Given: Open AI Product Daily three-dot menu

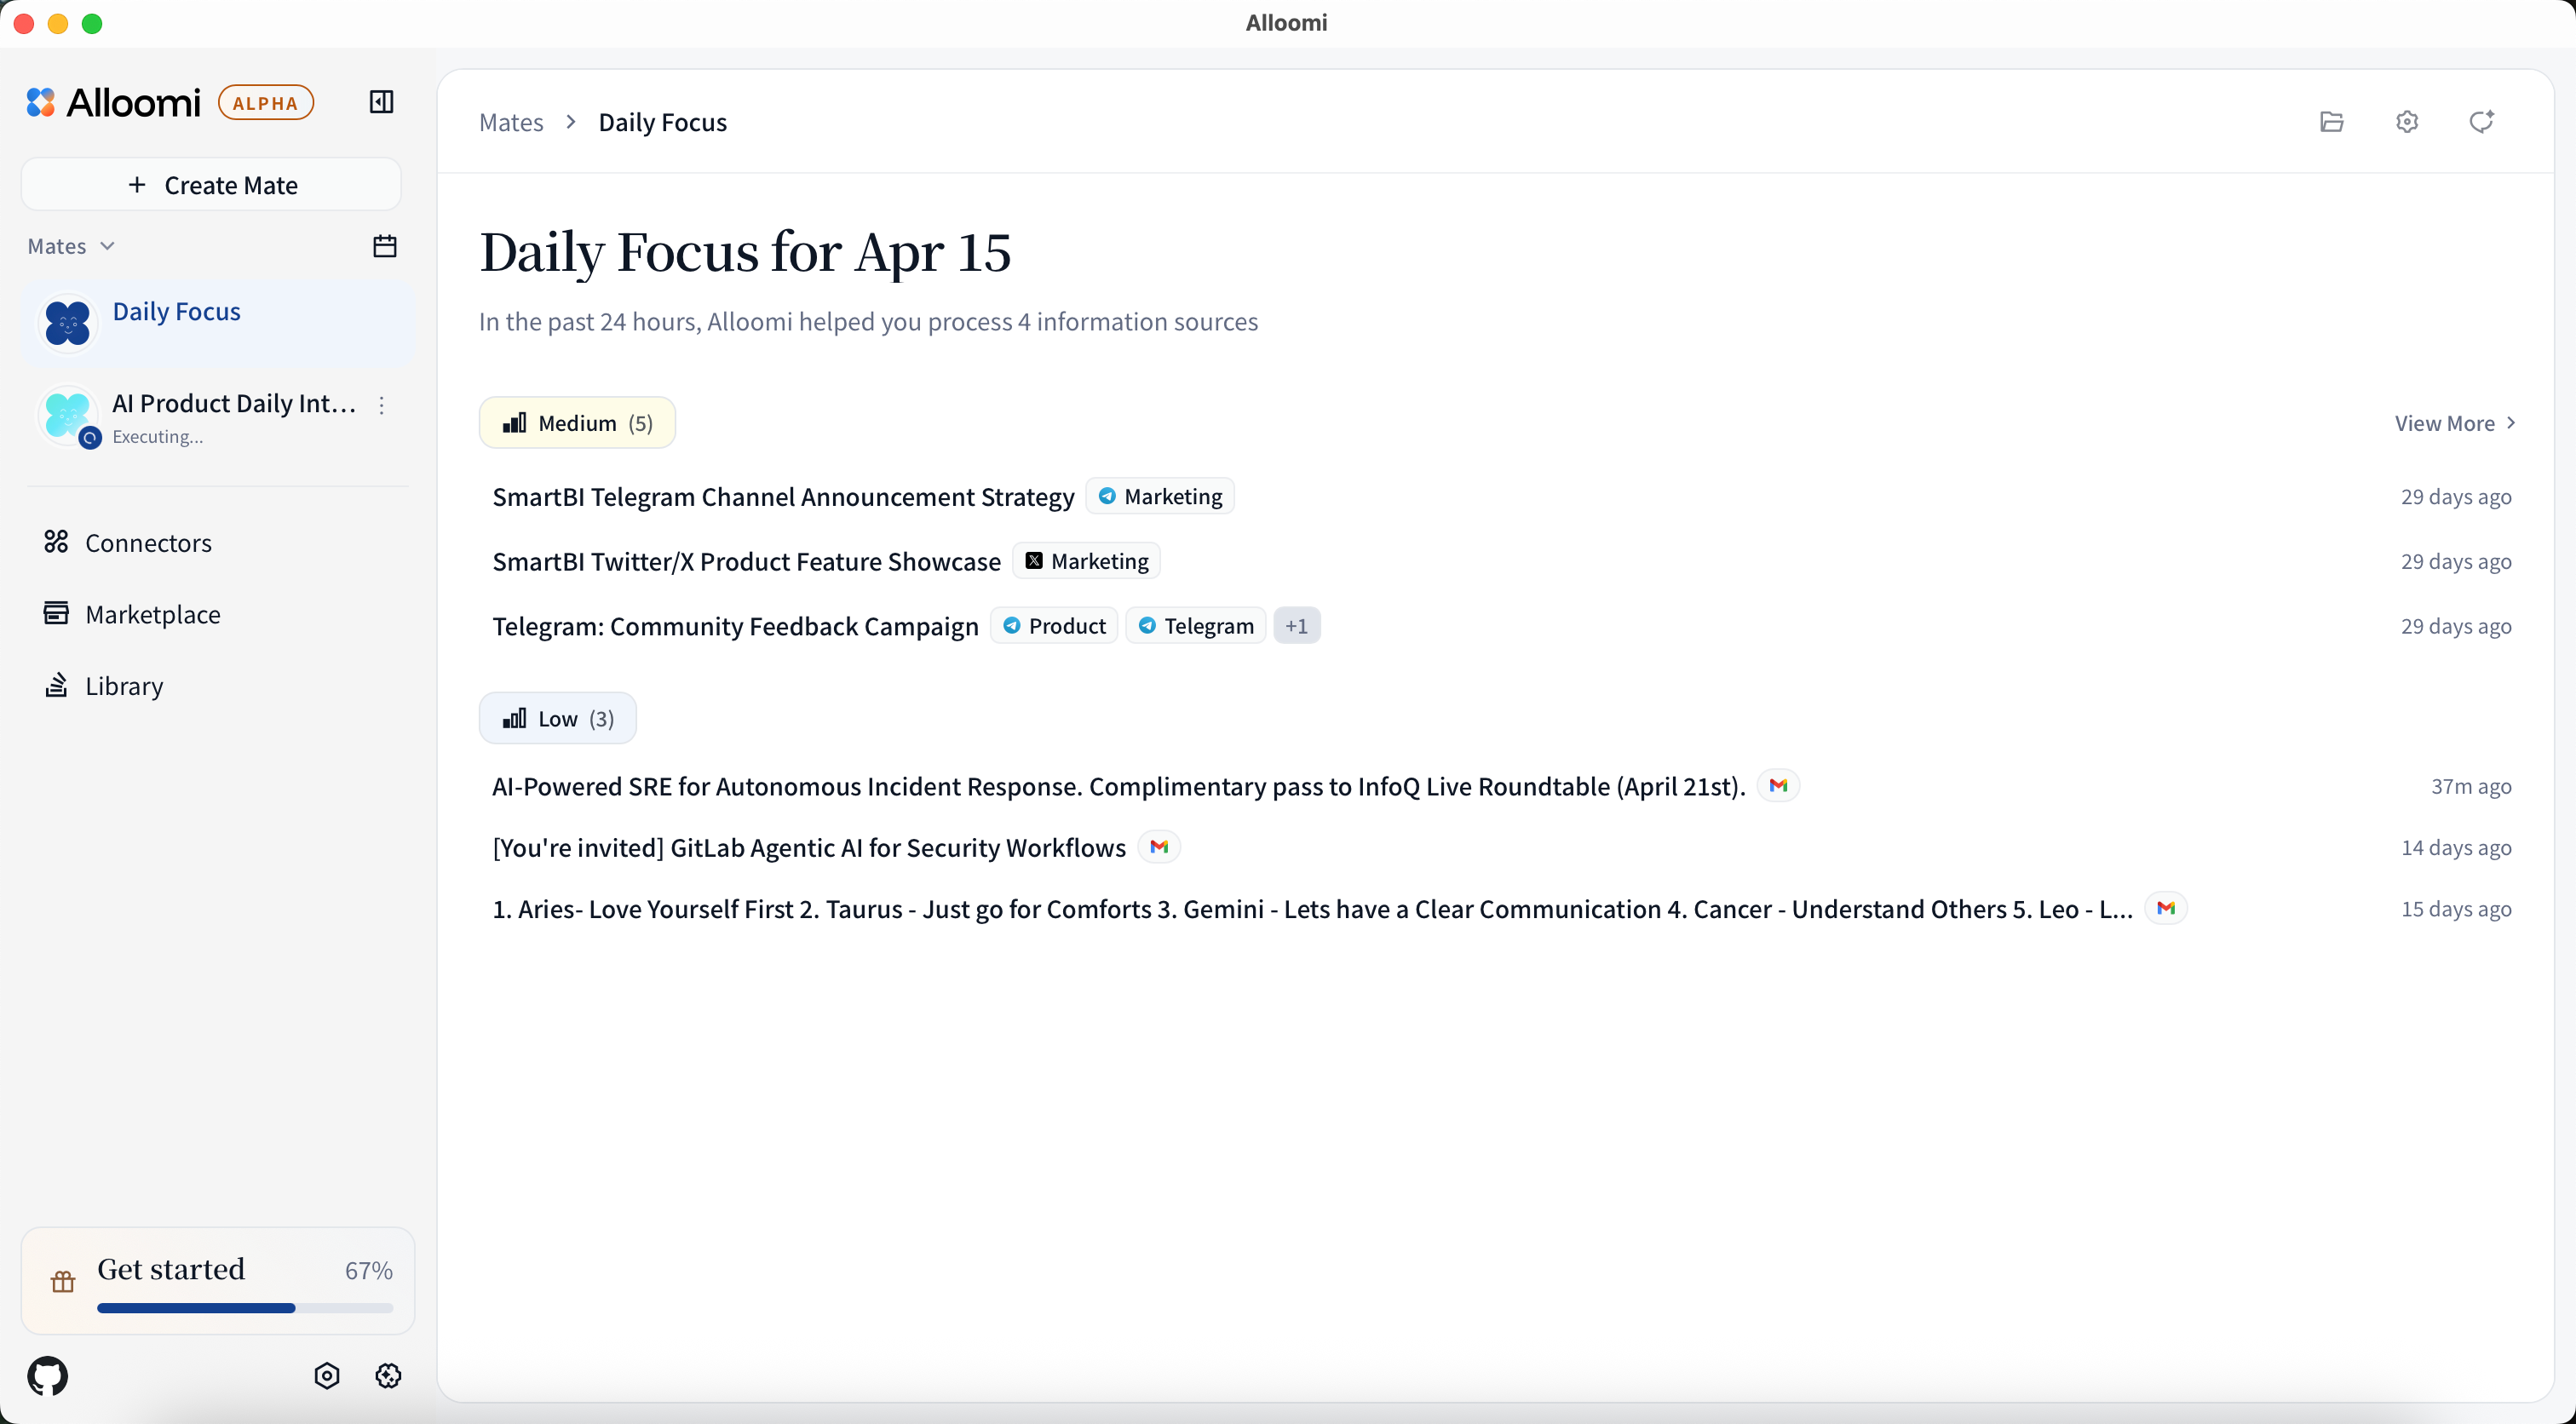Looking at the screenshot, I should tap(381, 405).
